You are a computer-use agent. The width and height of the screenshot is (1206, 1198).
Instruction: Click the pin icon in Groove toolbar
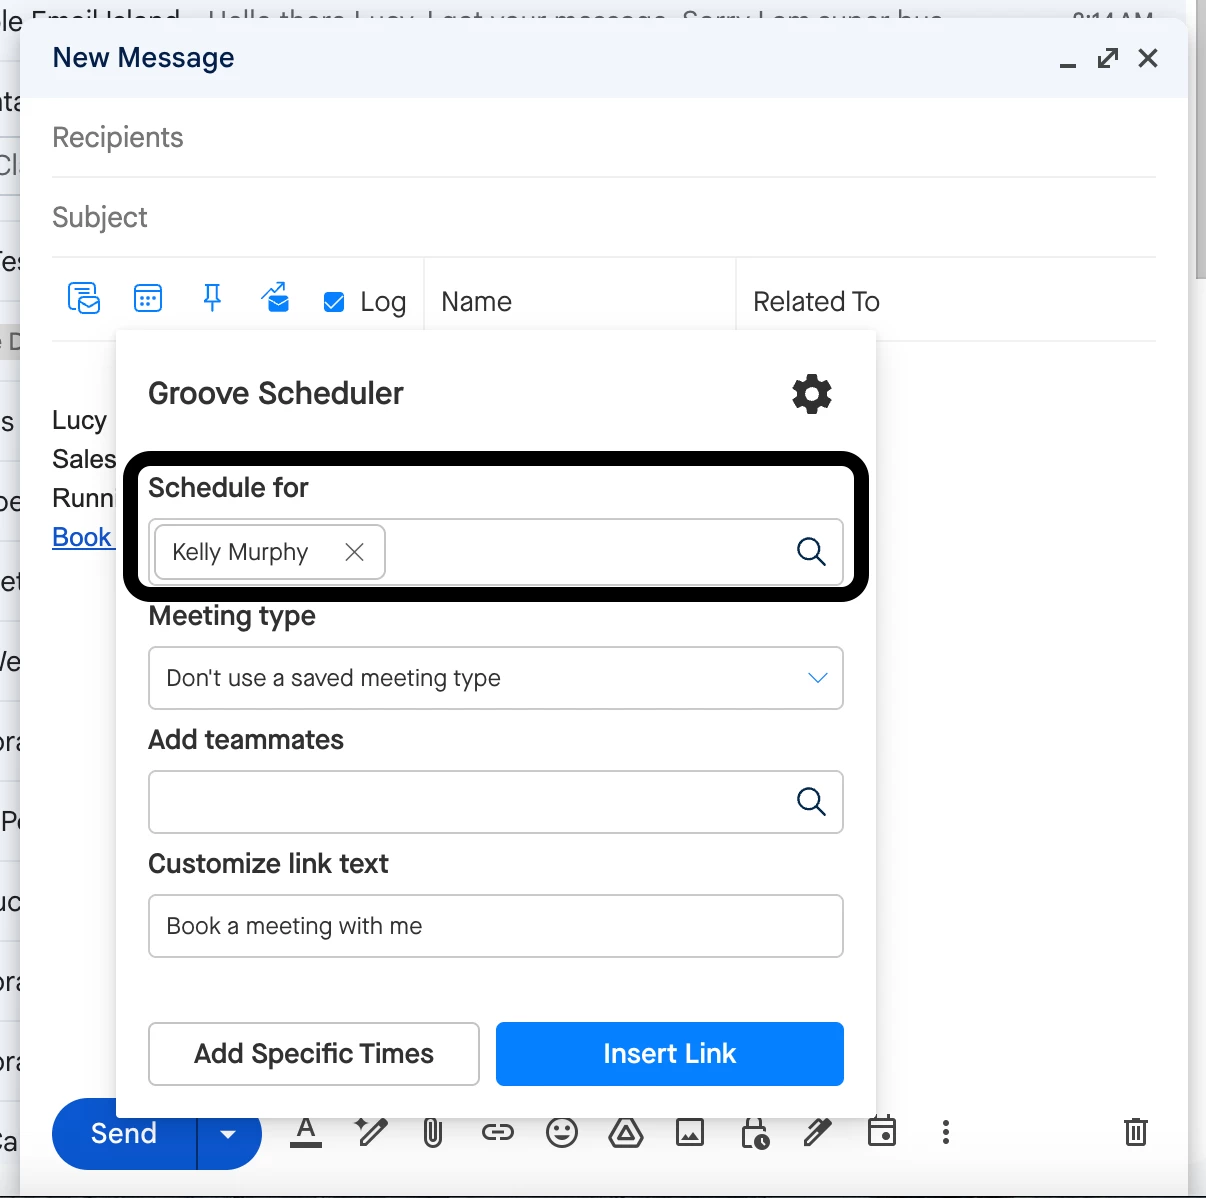point(212,298)
